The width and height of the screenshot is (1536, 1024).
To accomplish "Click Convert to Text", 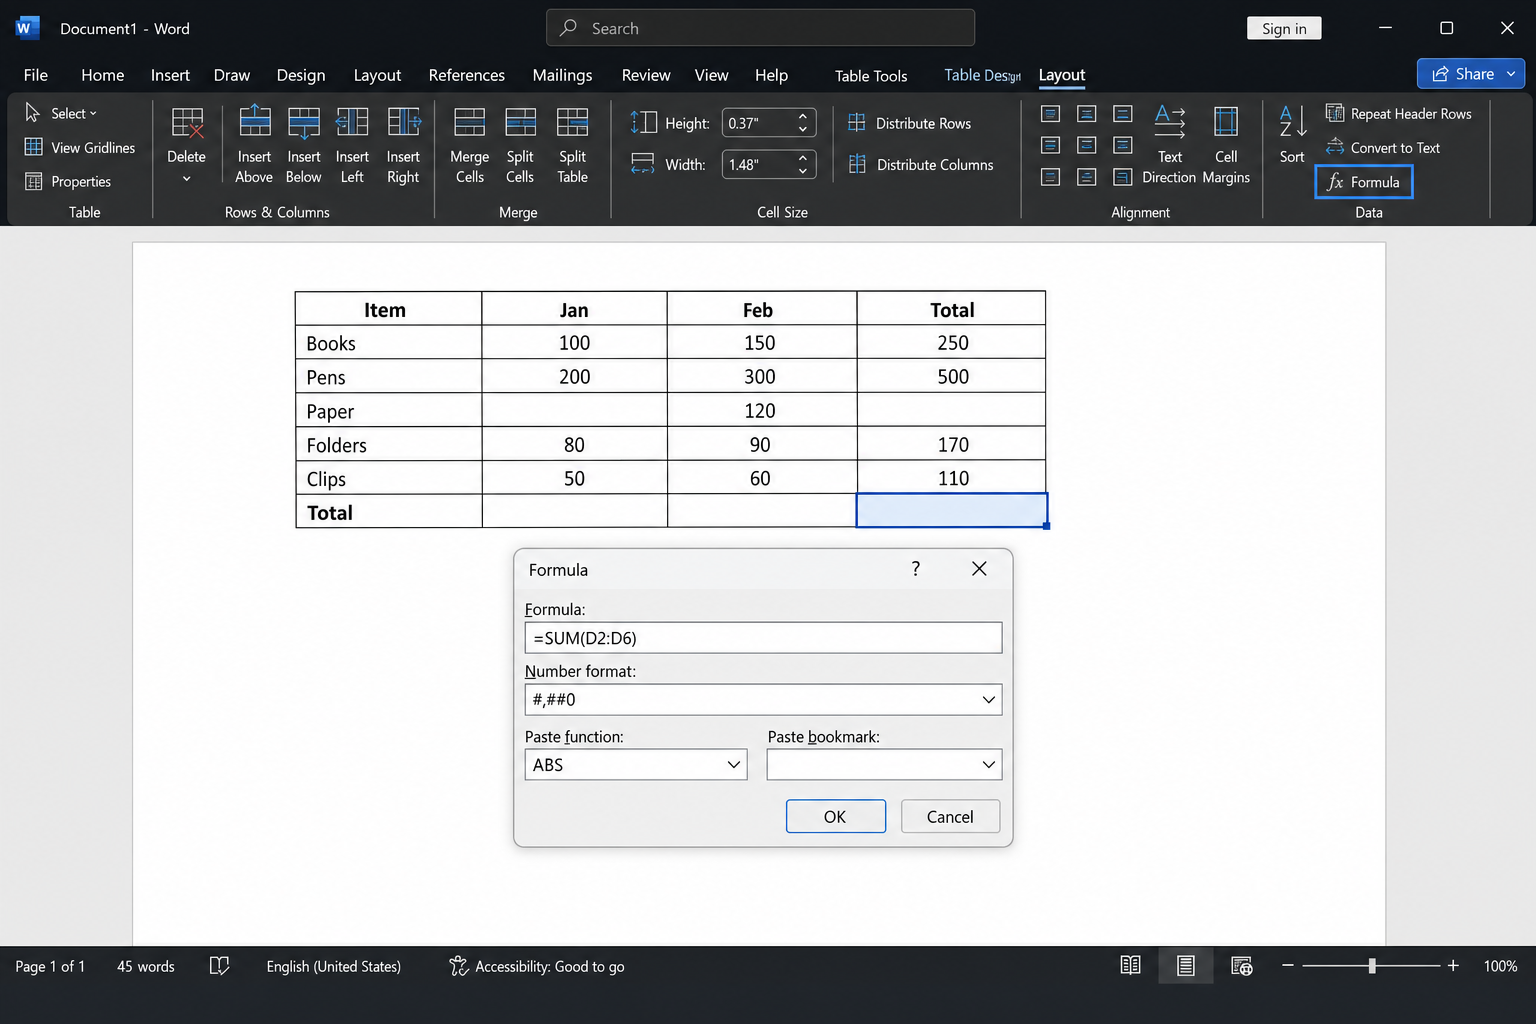I will (1383, 148).
